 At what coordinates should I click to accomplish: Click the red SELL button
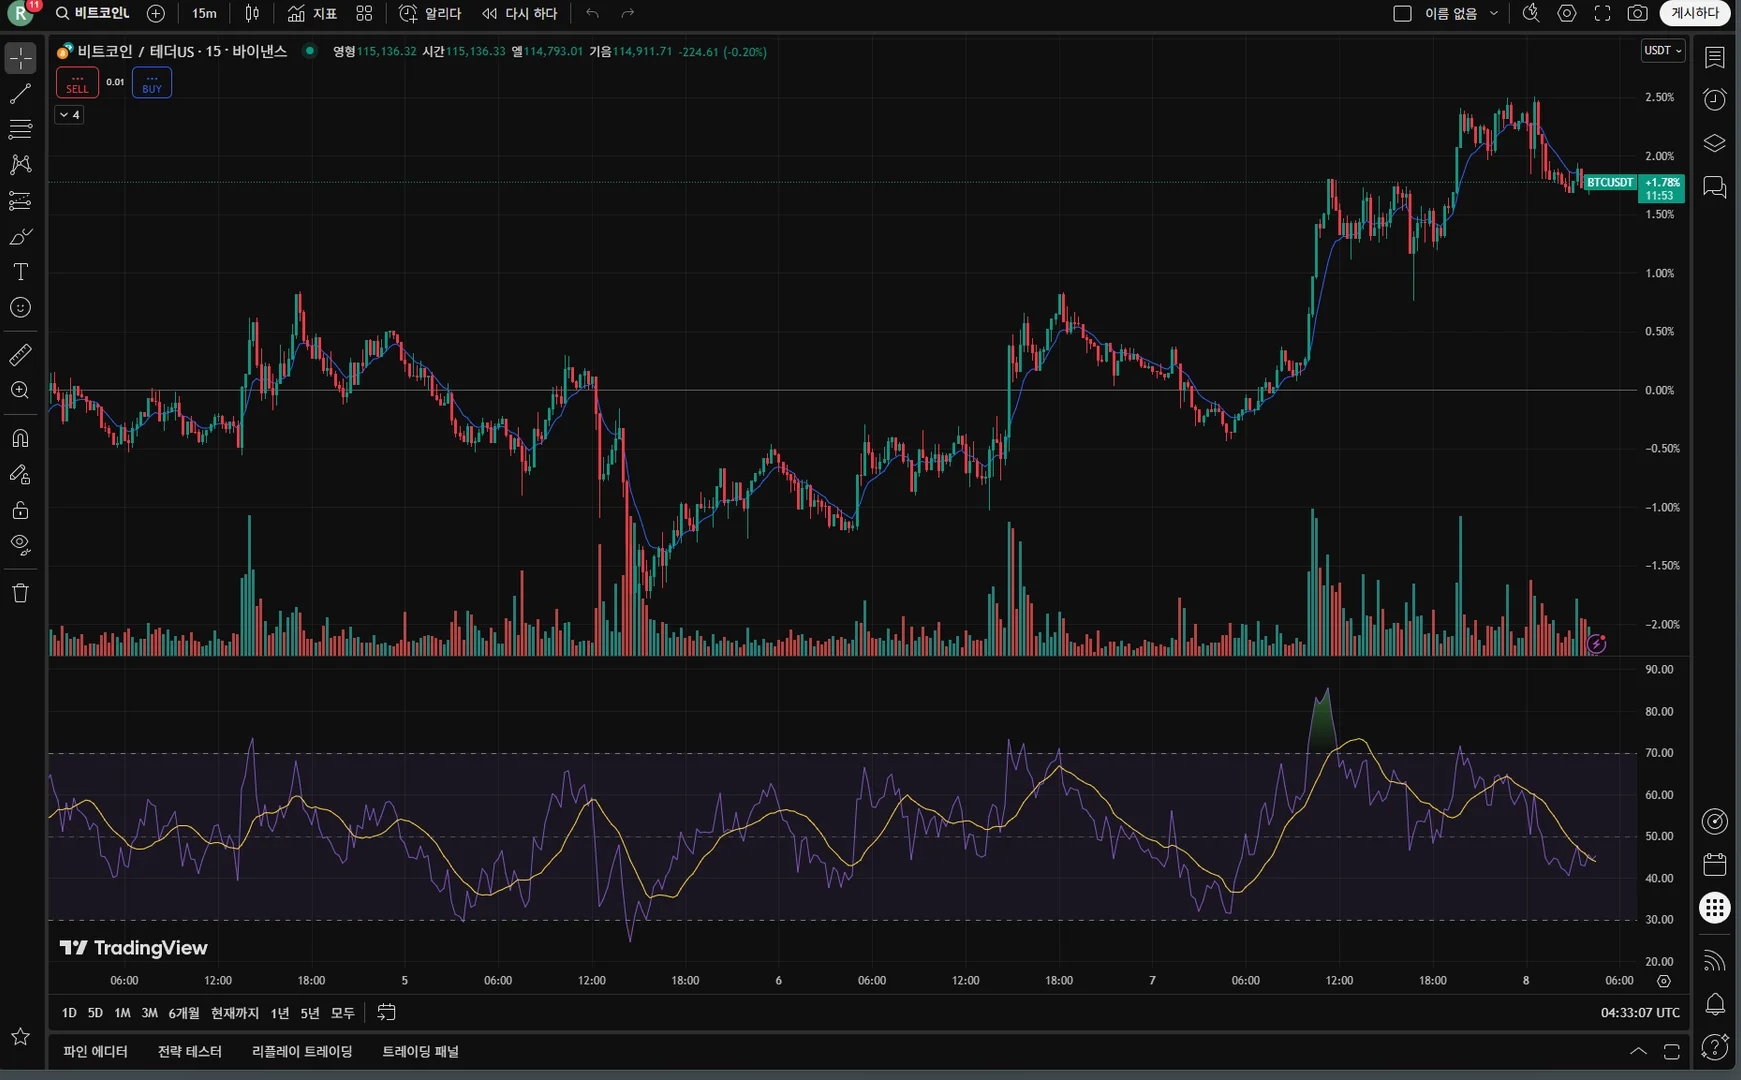coord(77,83)
